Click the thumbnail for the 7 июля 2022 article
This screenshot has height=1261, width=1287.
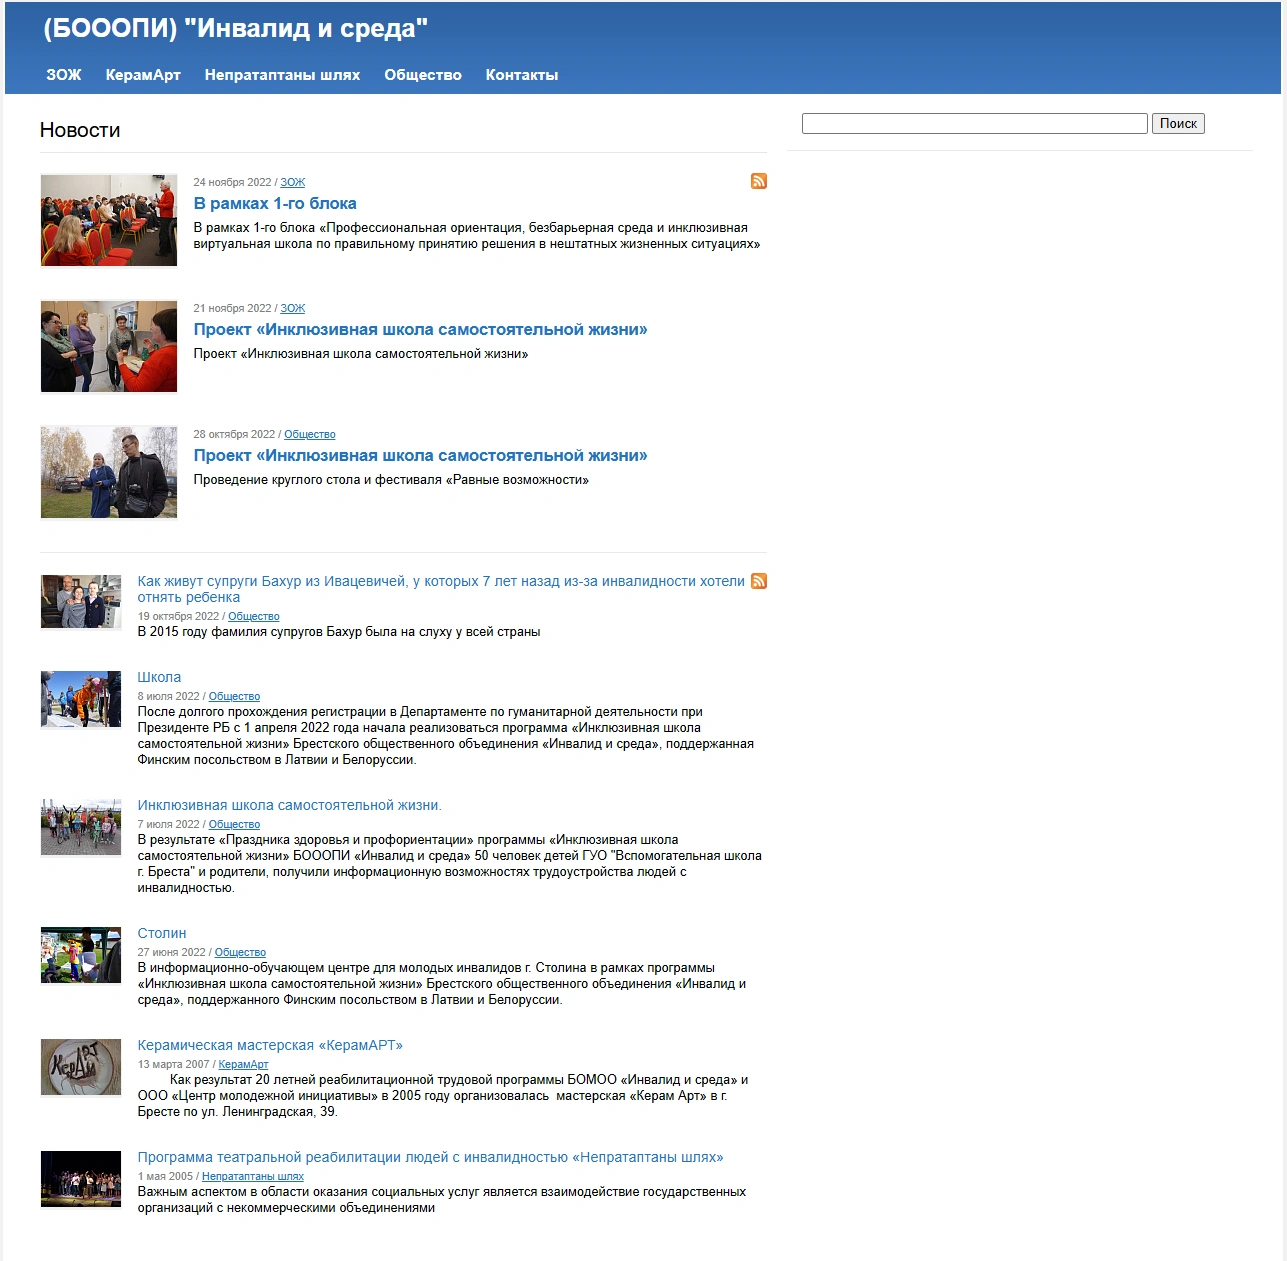[81, 826]
